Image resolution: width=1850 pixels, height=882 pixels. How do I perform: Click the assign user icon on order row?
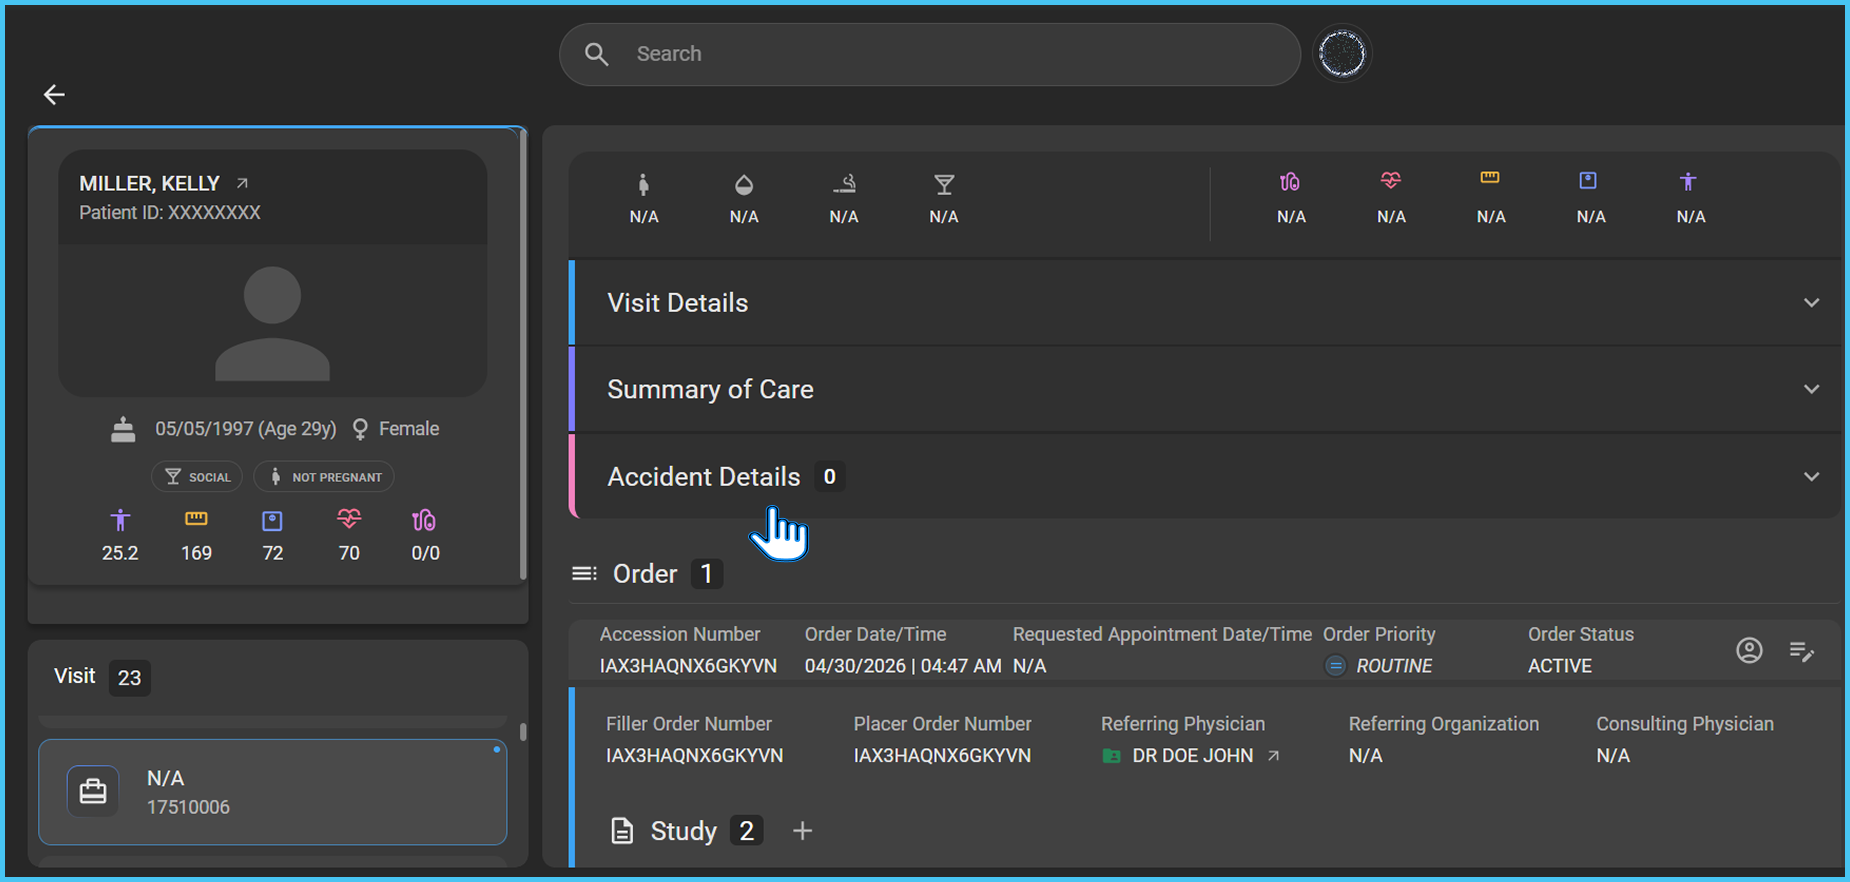point(1749,651)
